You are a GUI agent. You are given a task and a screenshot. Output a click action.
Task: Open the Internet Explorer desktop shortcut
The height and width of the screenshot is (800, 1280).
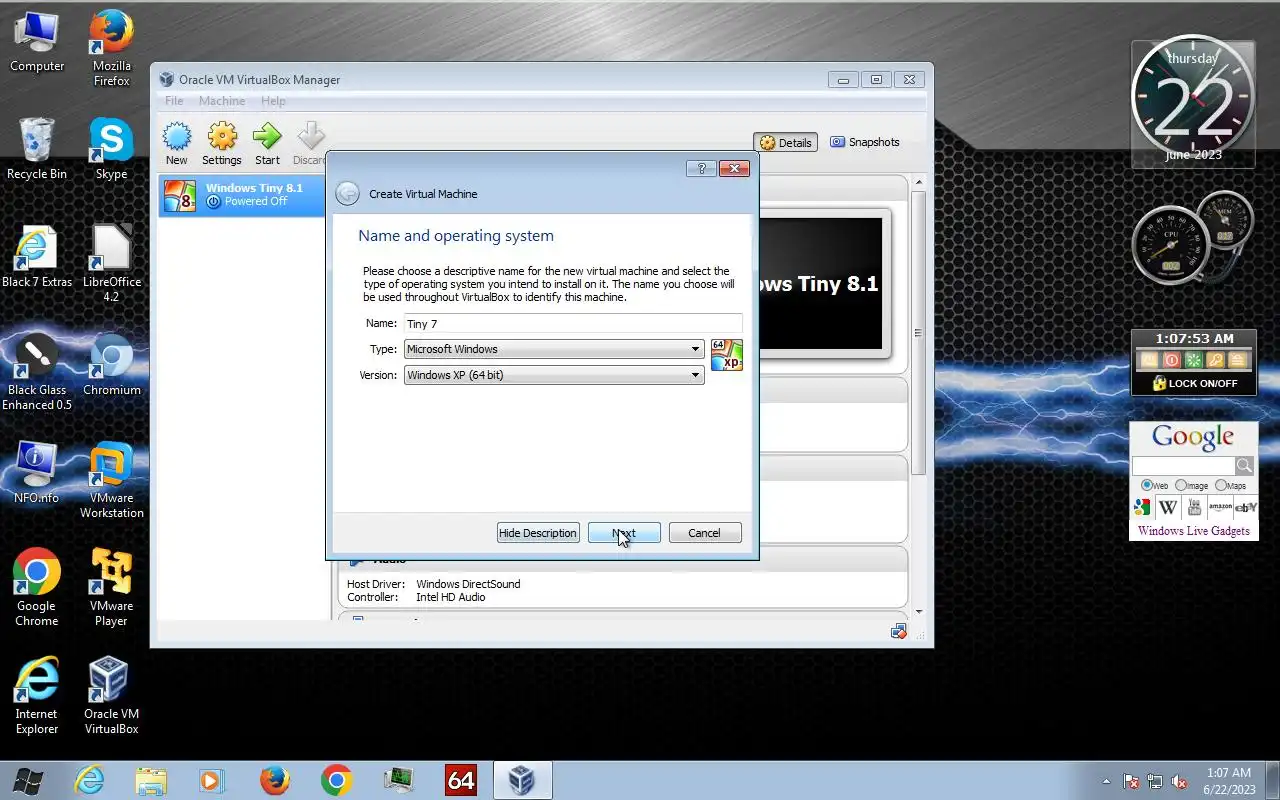coord(37,697)
